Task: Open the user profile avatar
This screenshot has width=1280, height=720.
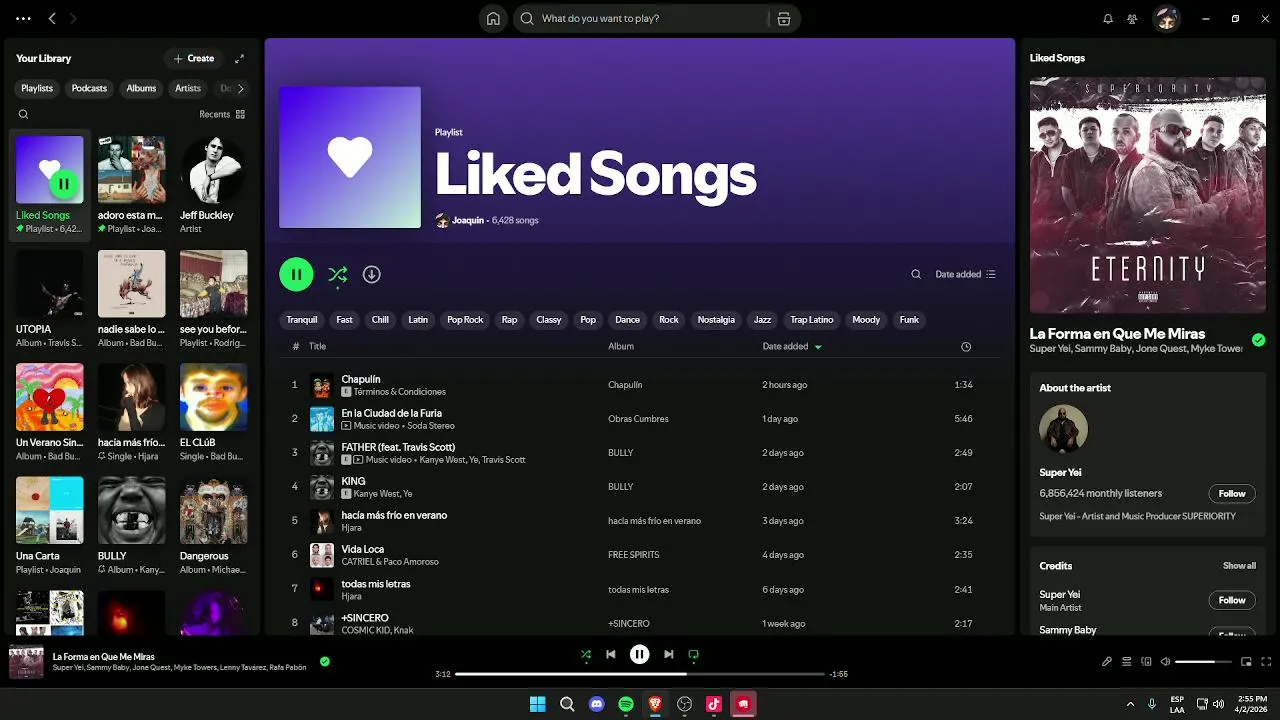Action: point(1166,18)
